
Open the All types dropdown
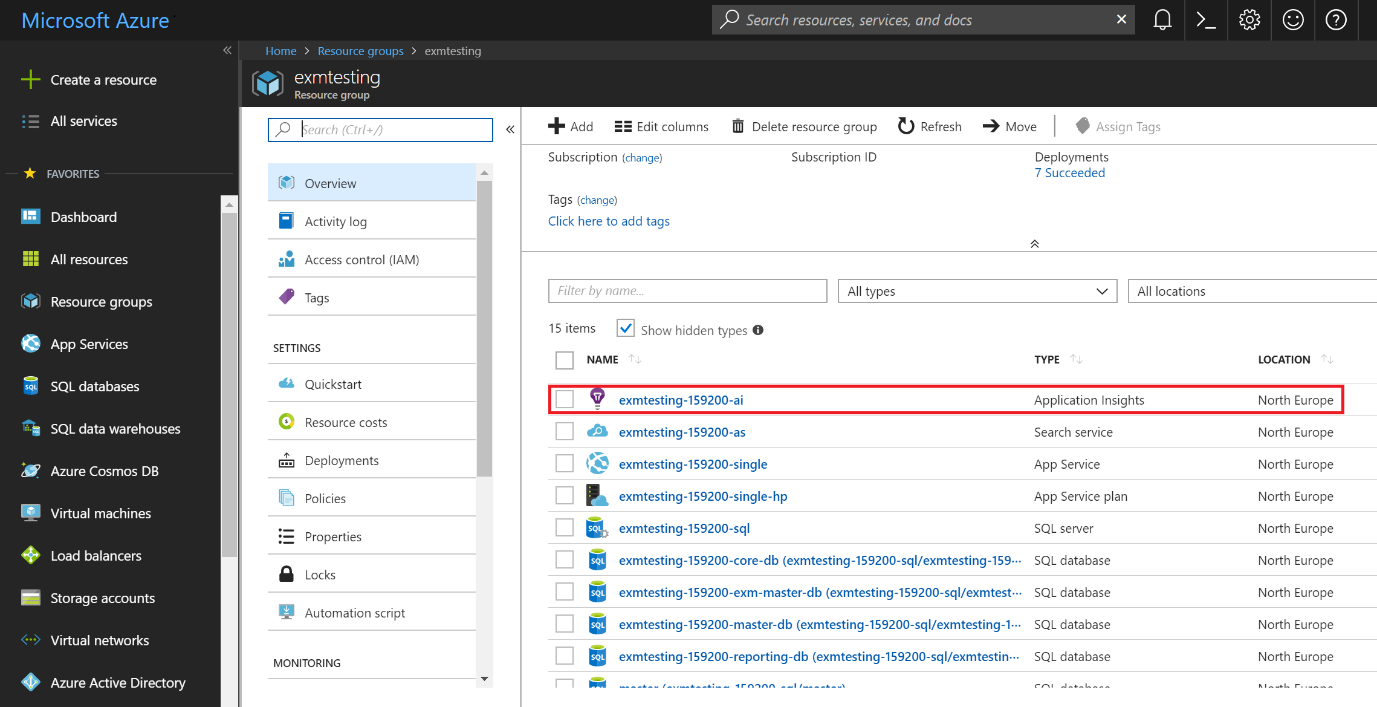(x=977, y=290)
